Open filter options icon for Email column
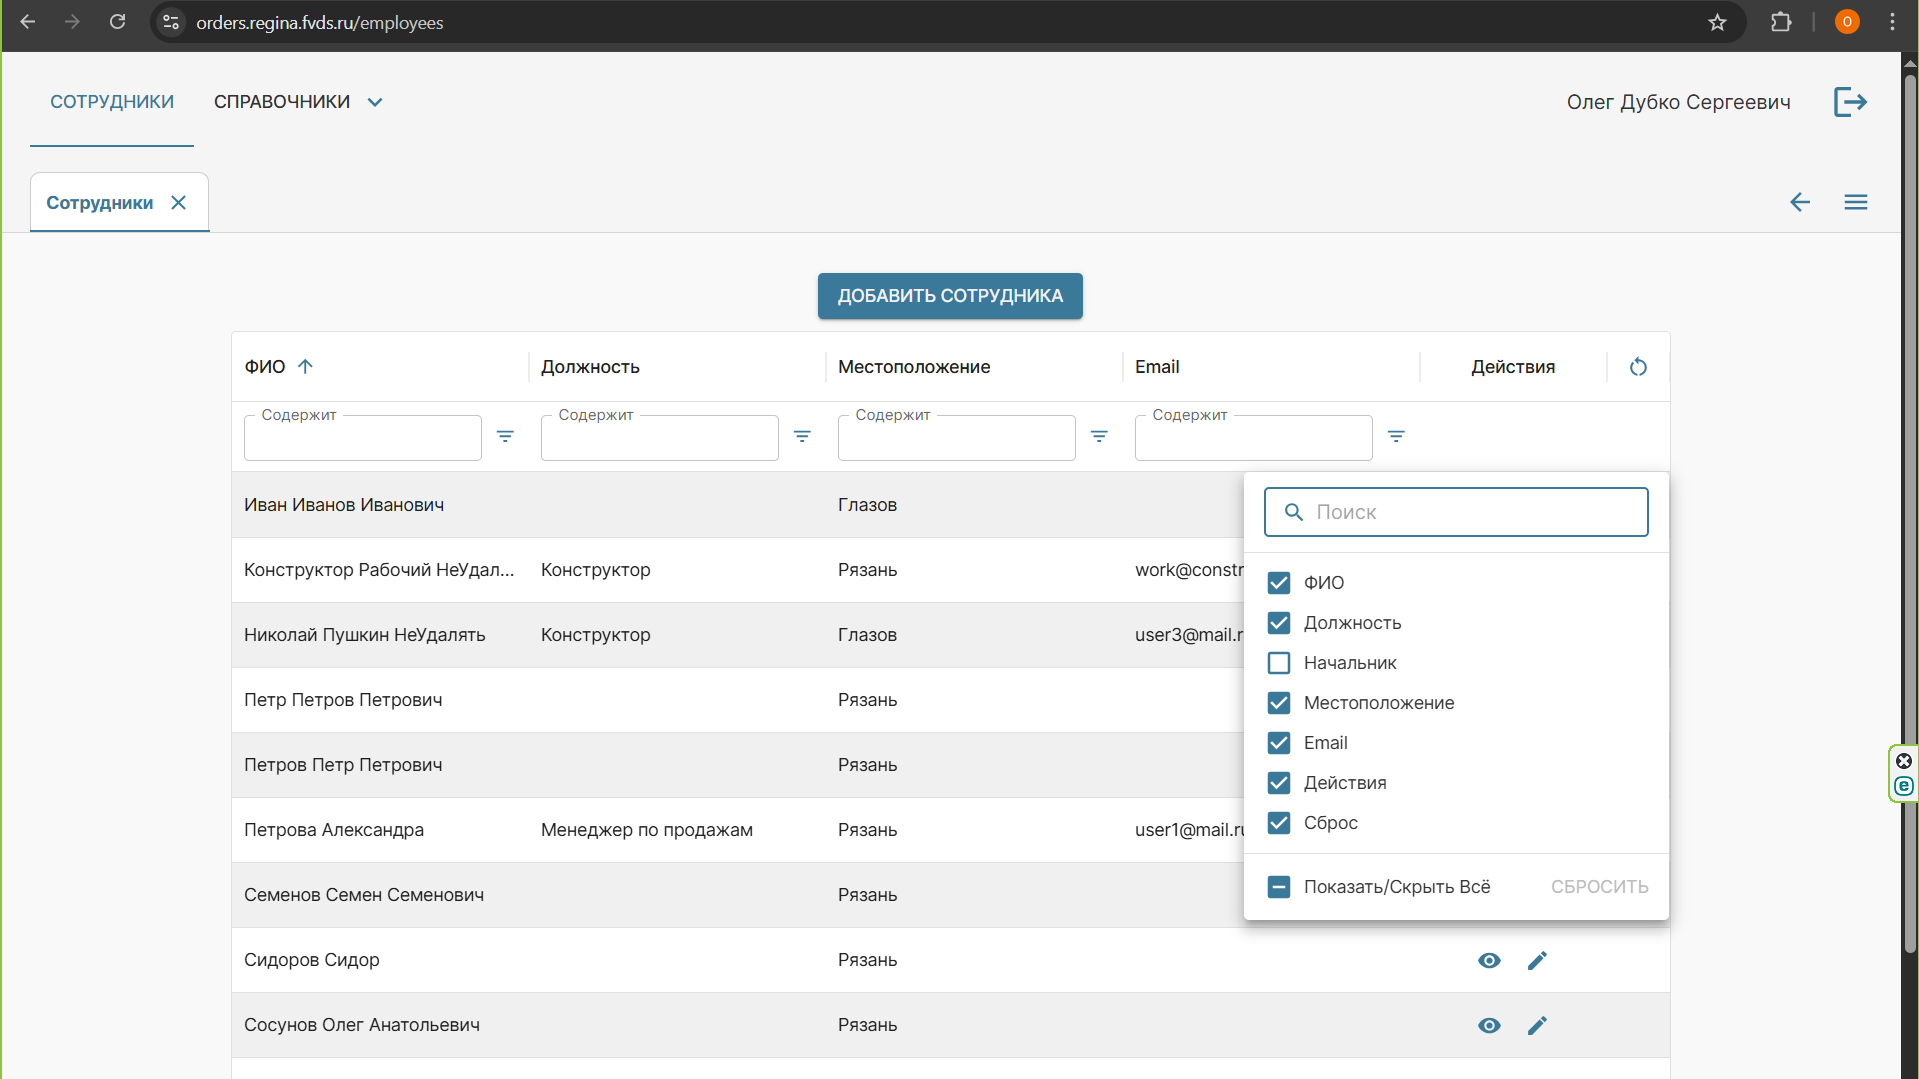This screenshot has width=1919, height=1079. [x=1396, y=437]
